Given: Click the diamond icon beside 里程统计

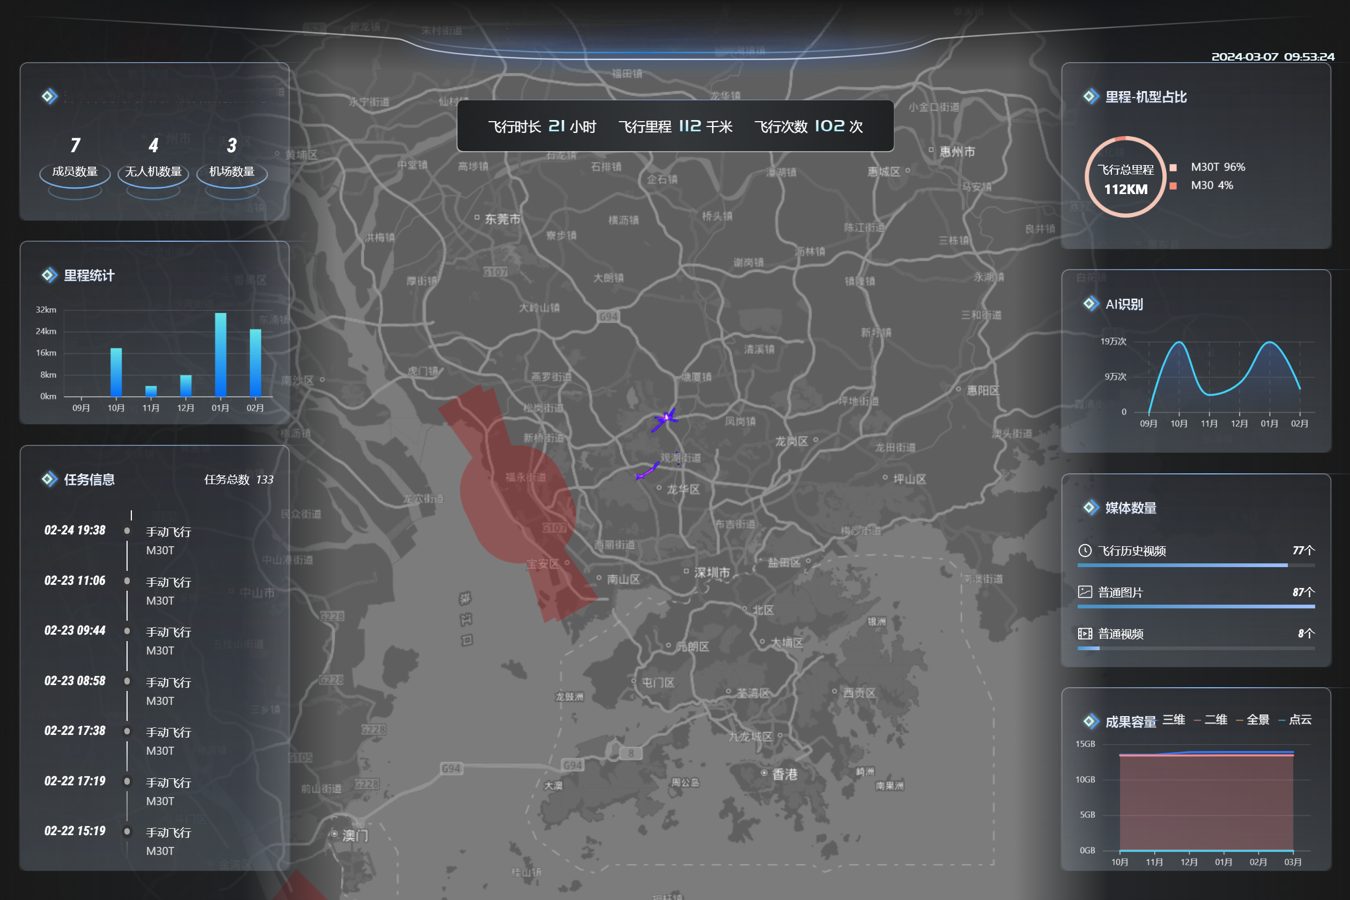Looking at the screenshot, I should click(48, 275).
